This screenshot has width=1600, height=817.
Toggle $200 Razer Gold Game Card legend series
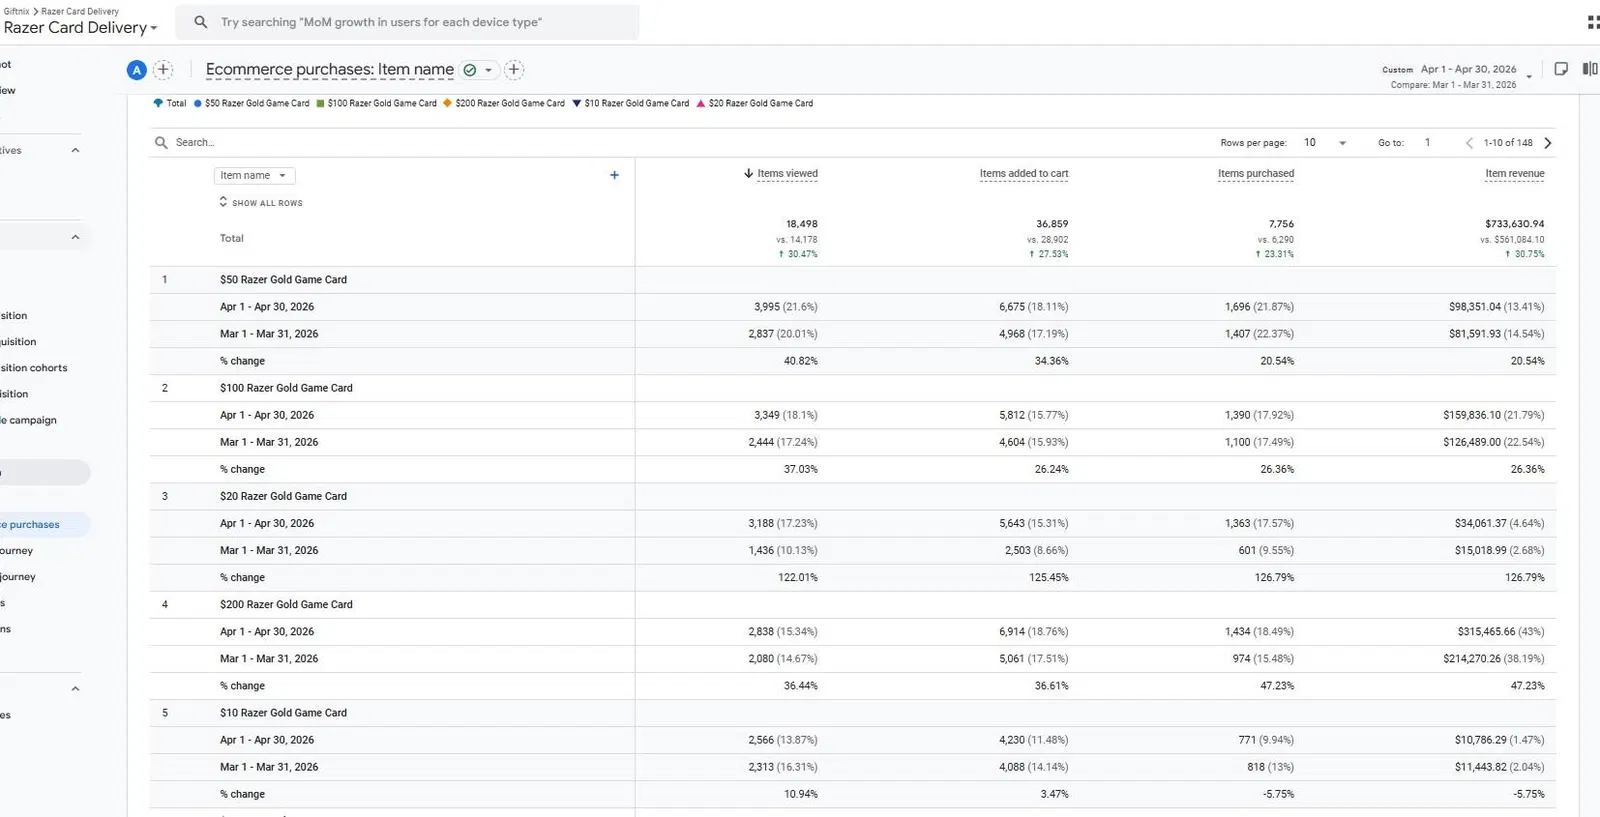tap(504, 103)
